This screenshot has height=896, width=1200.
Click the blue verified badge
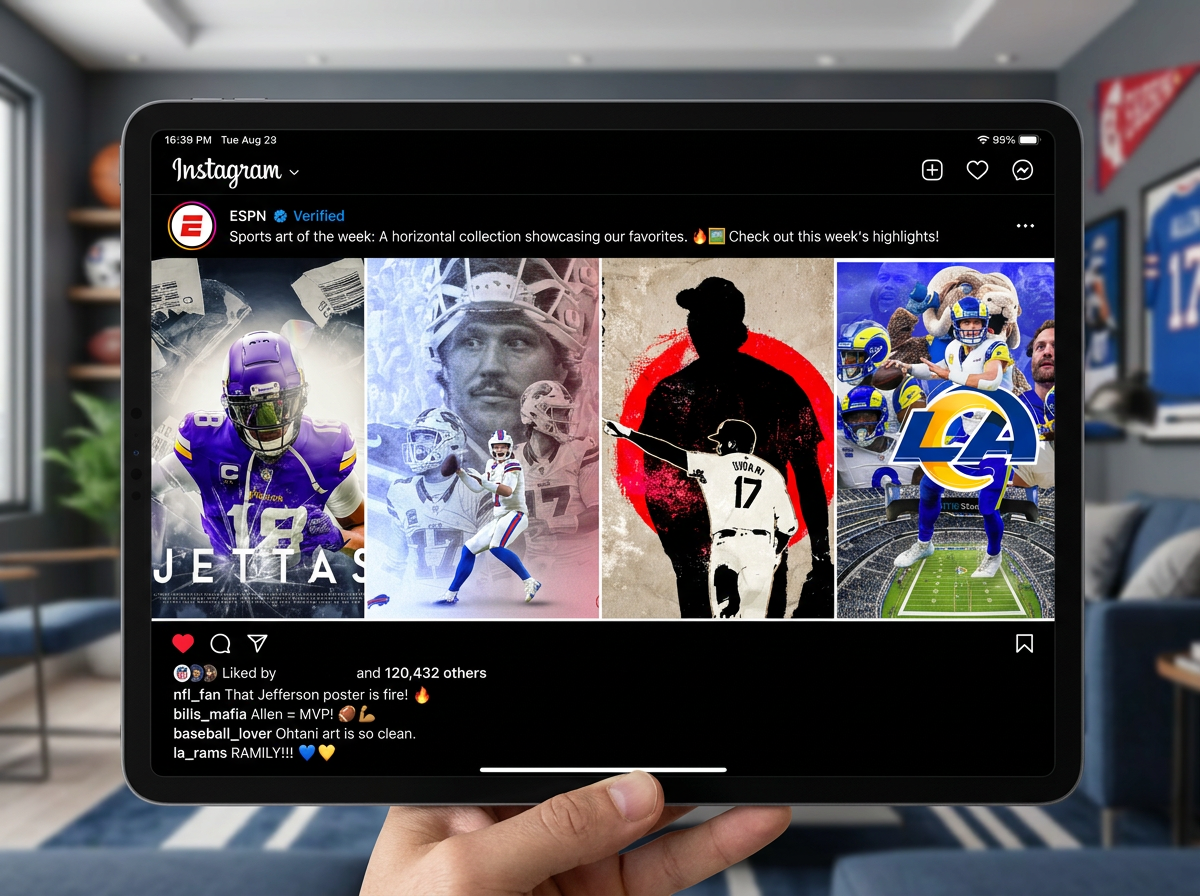(281, 216)
